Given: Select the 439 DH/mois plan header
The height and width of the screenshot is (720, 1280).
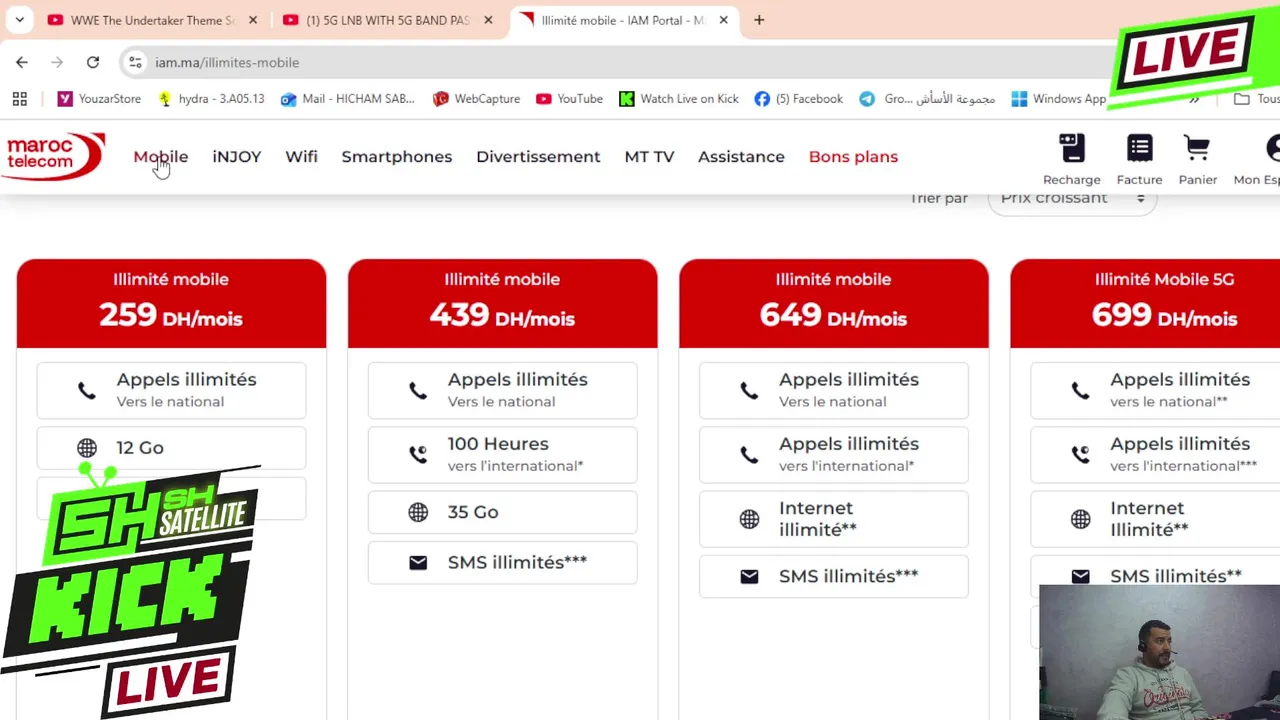Looking at the screenshot, I should 502,304.
